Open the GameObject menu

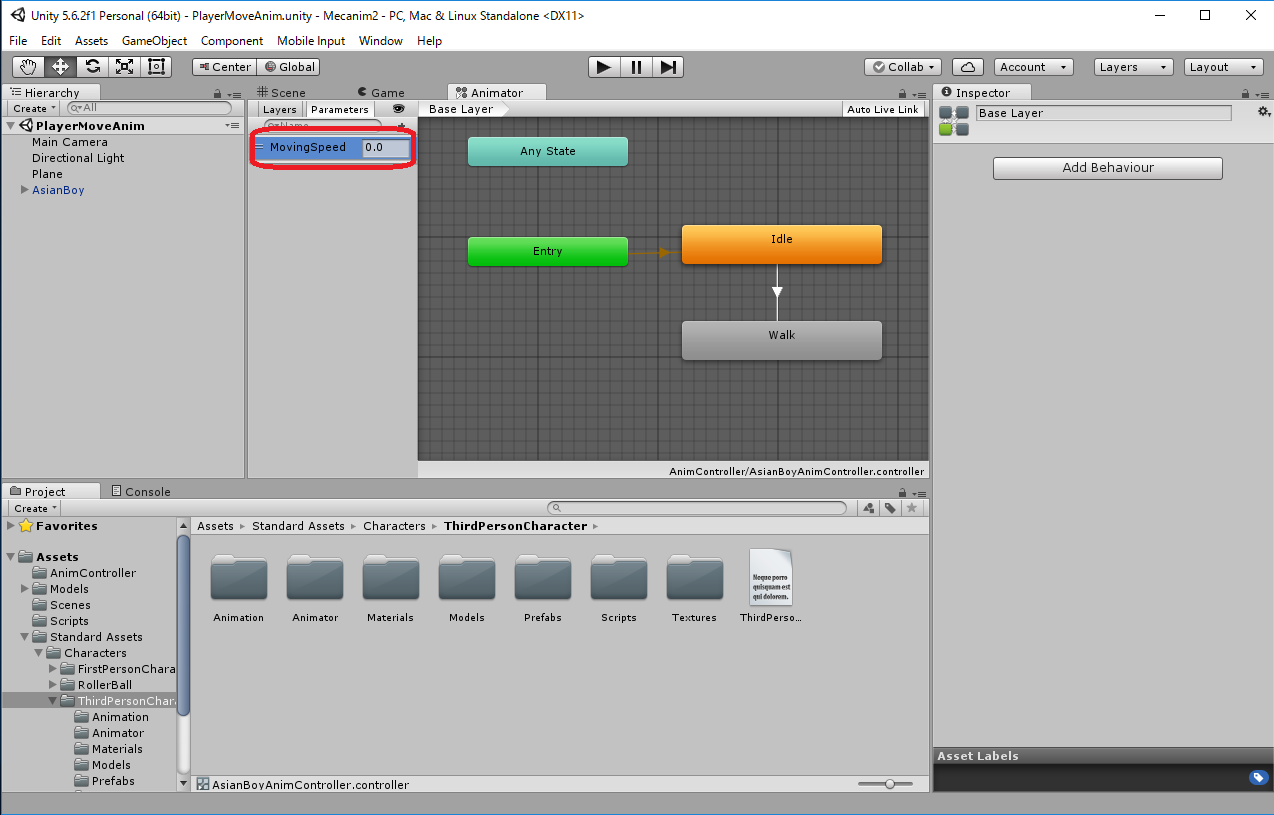154,41
